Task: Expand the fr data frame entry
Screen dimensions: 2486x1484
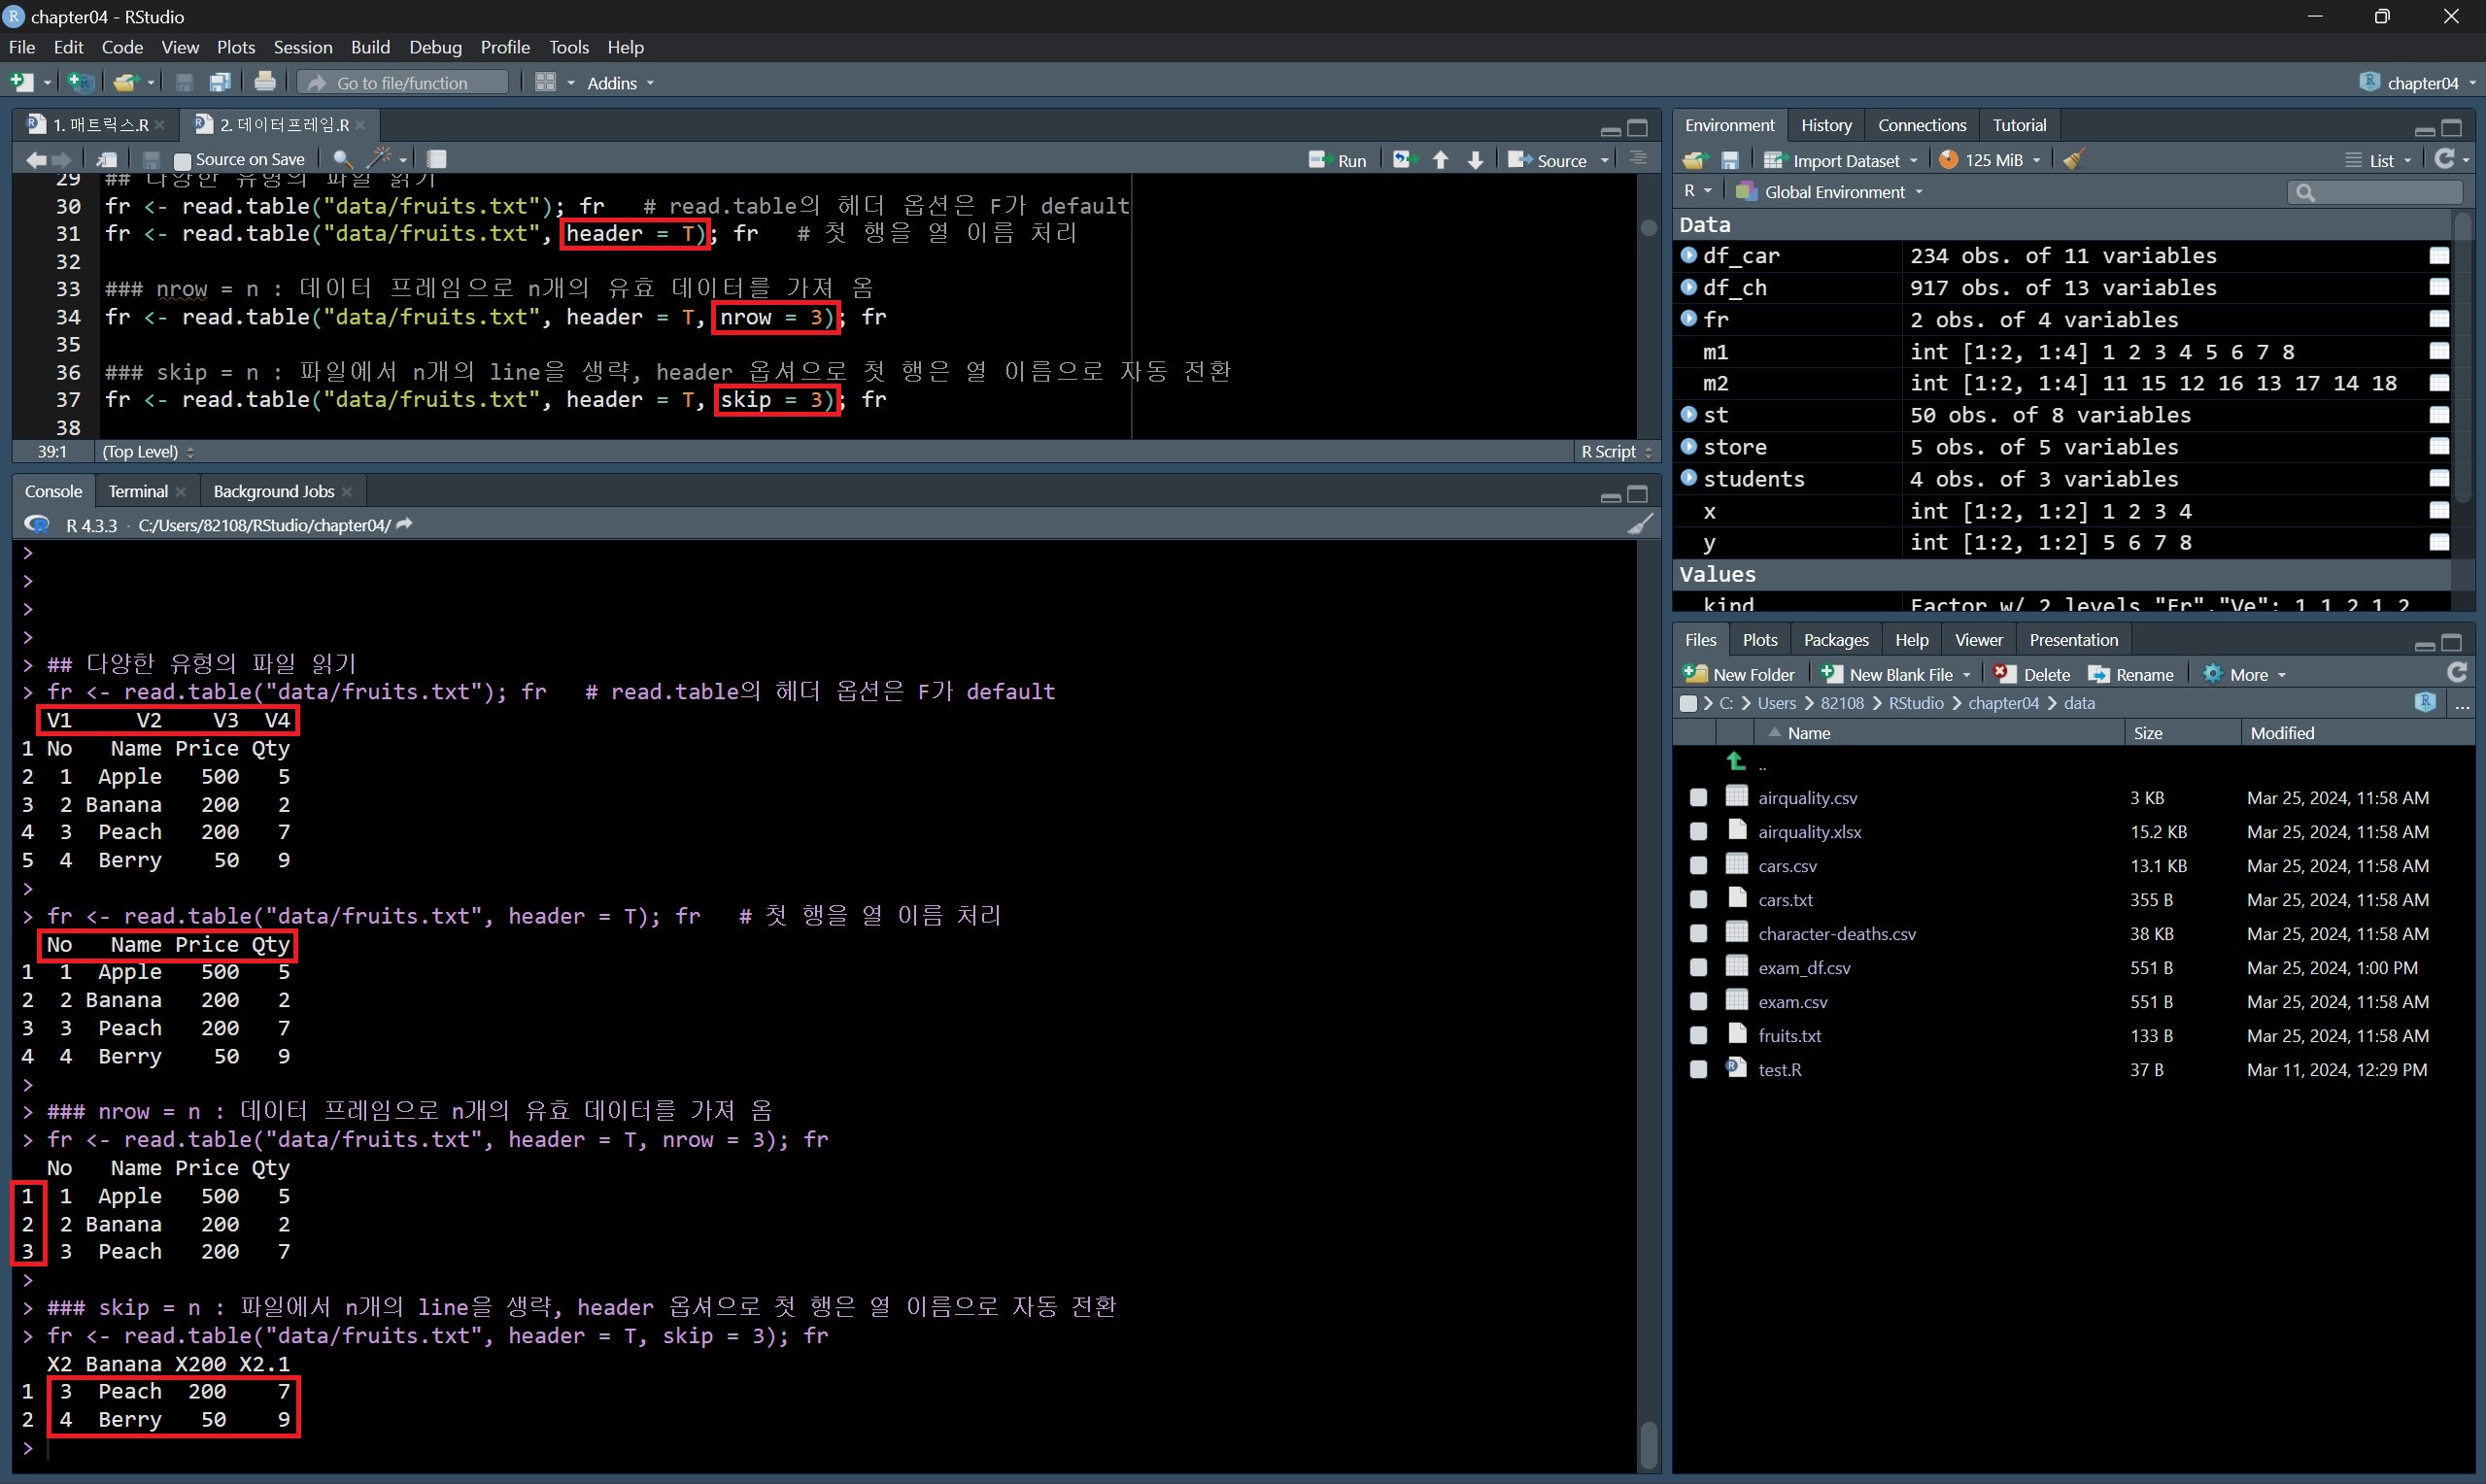Action: click(1689, 319)
